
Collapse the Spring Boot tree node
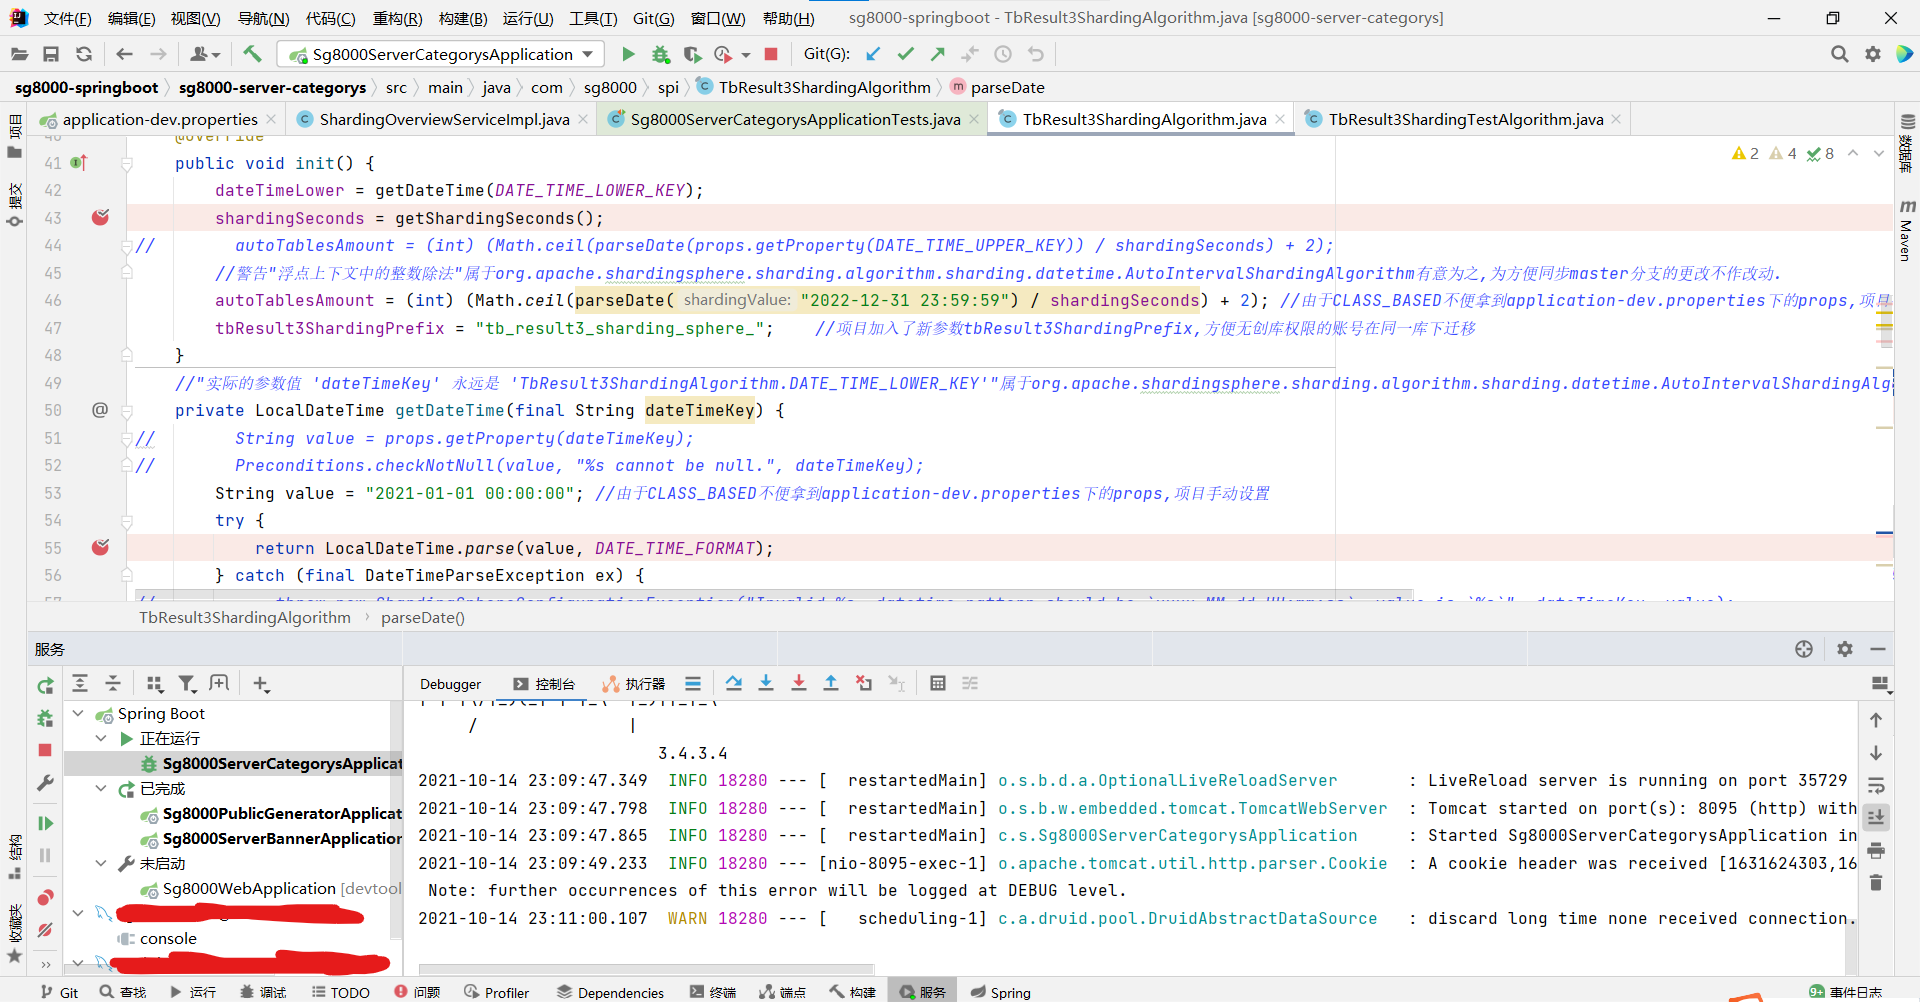pos(78,713)
